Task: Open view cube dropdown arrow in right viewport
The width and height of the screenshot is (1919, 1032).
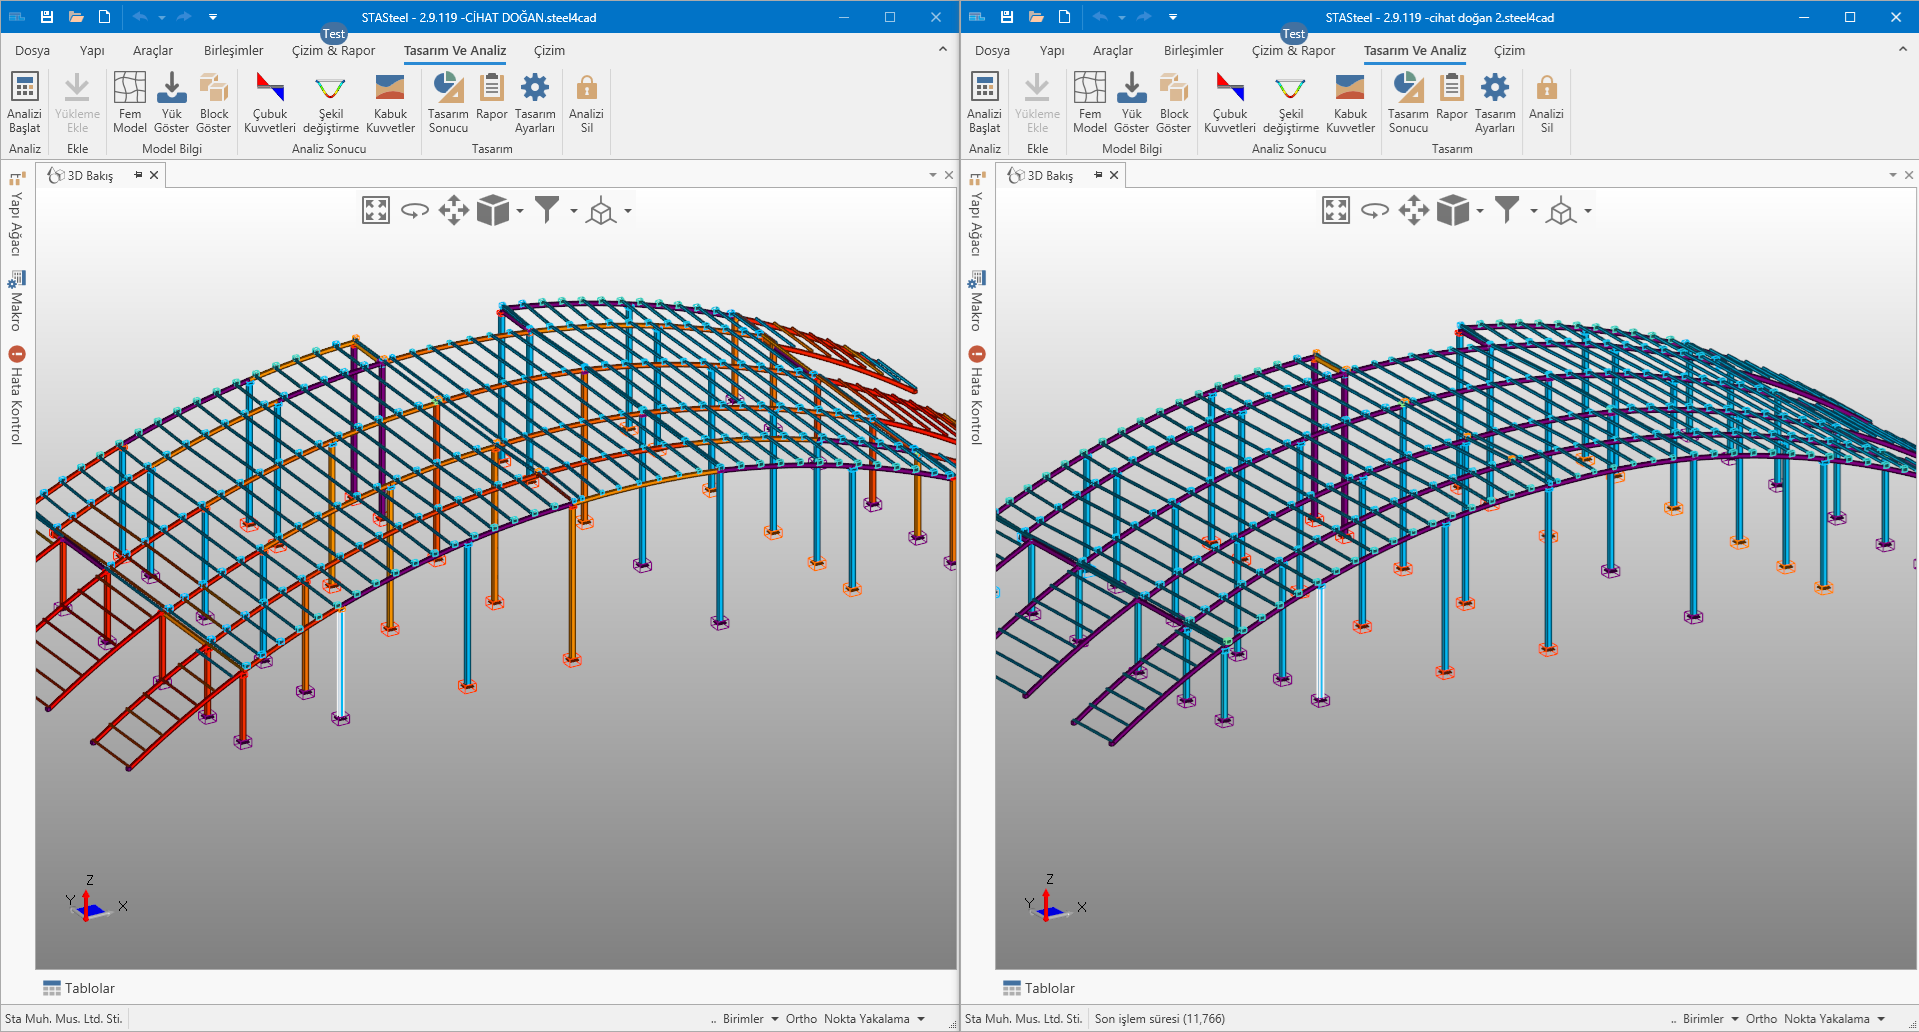Action: (1480, 211)
